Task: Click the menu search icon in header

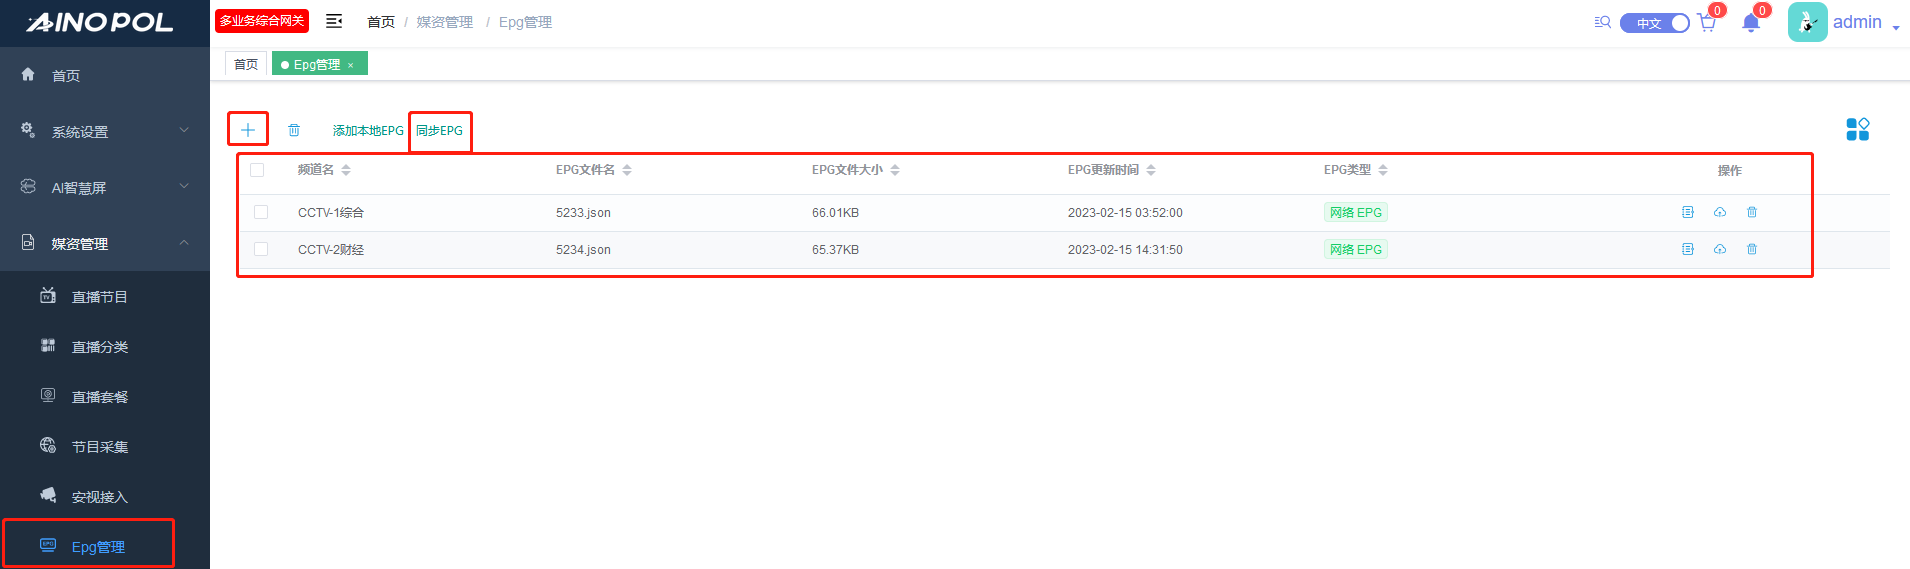Action: coord(1602,22)
